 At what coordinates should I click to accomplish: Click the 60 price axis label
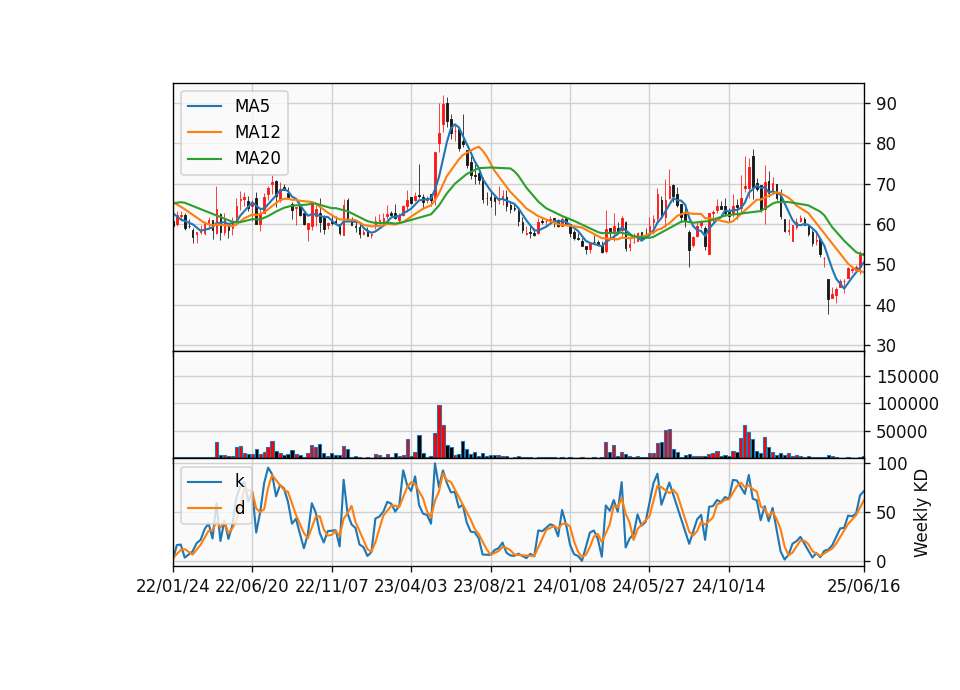point(887,225)
